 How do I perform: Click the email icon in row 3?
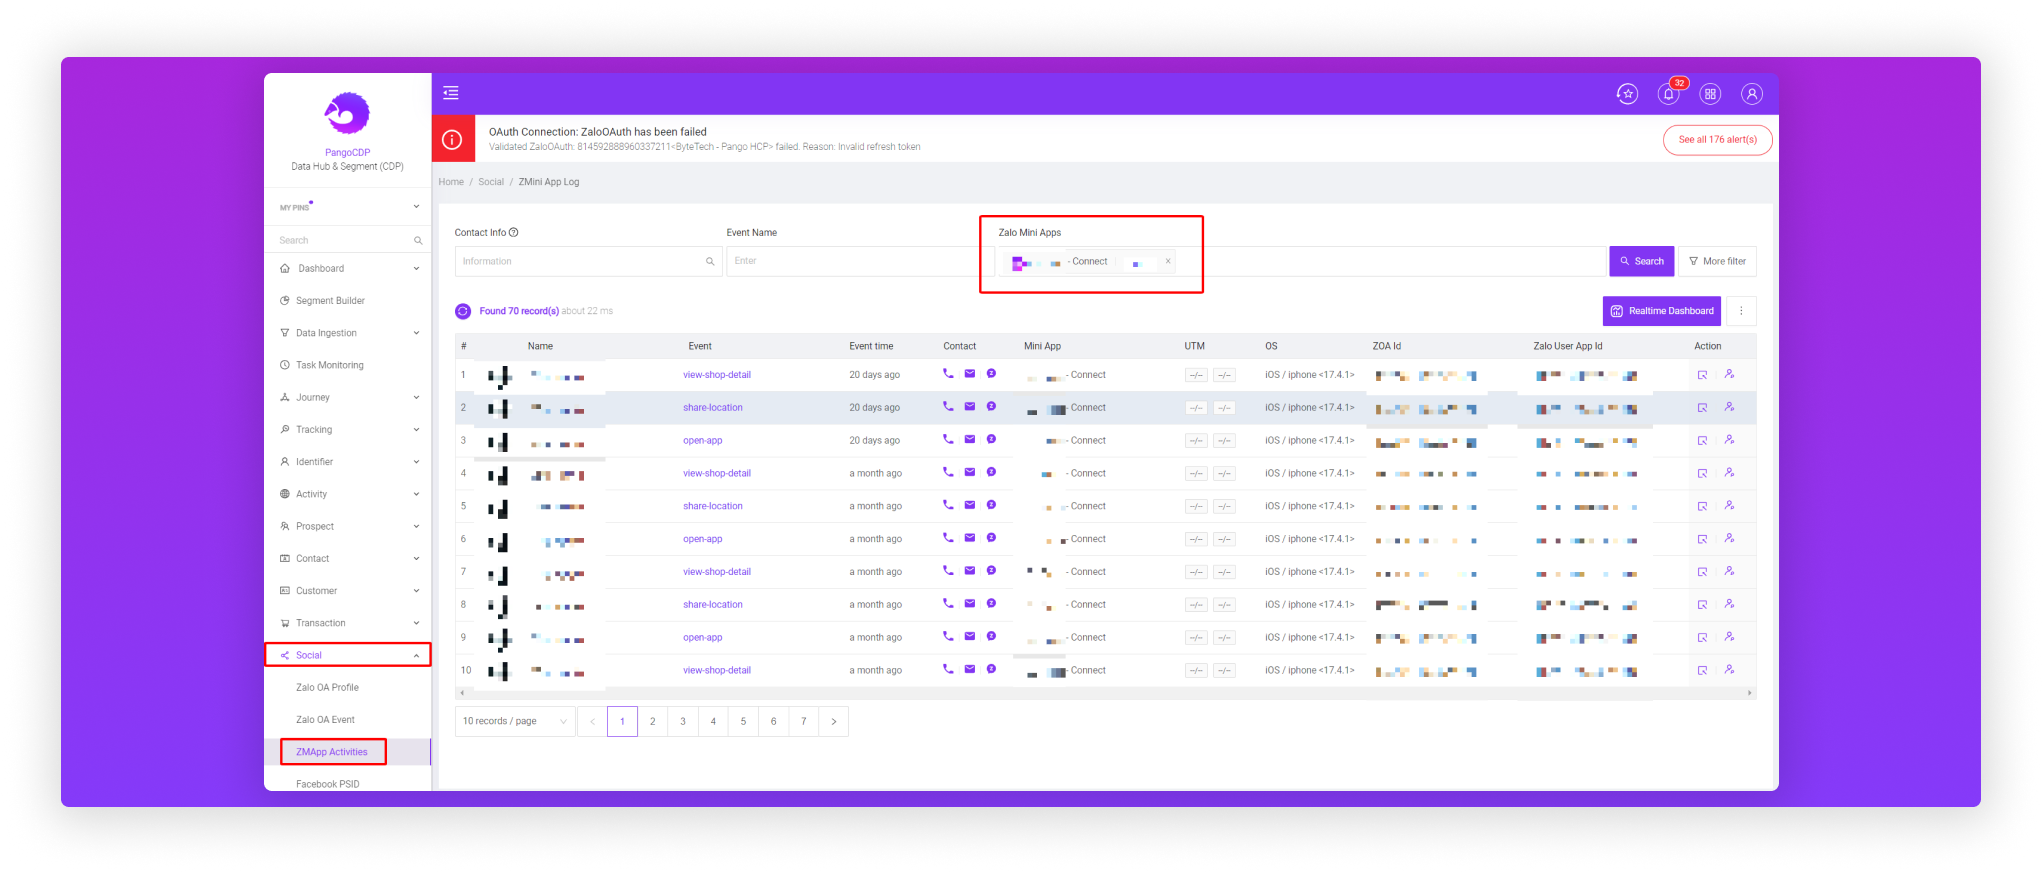[x=970, y=440]
